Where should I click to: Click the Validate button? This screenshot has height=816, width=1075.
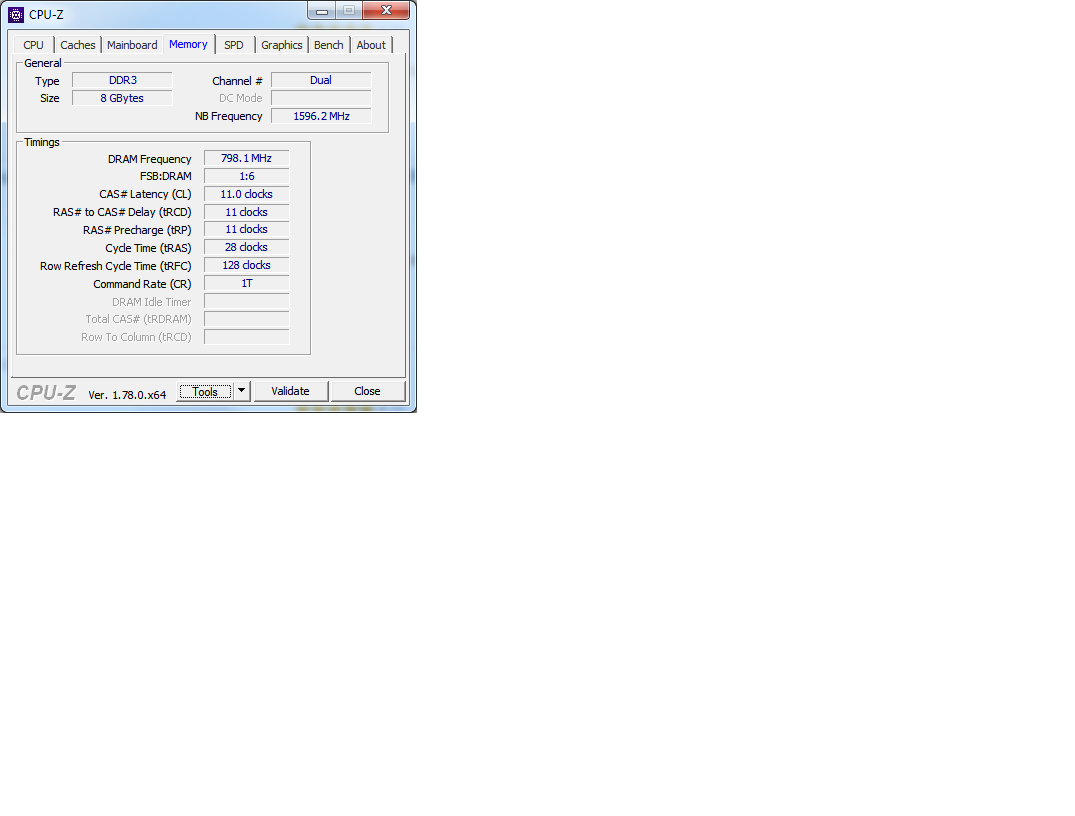[291, 391]
